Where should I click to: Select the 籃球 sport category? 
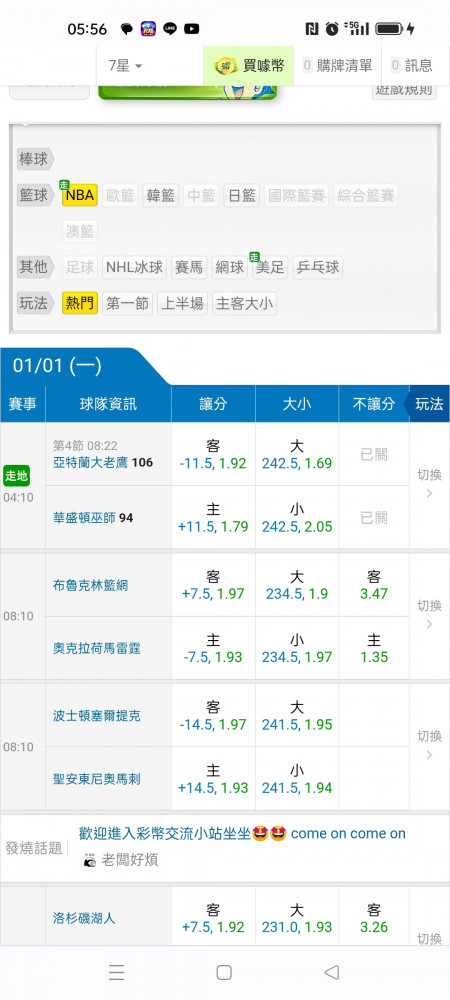click(x=34, y=195)
